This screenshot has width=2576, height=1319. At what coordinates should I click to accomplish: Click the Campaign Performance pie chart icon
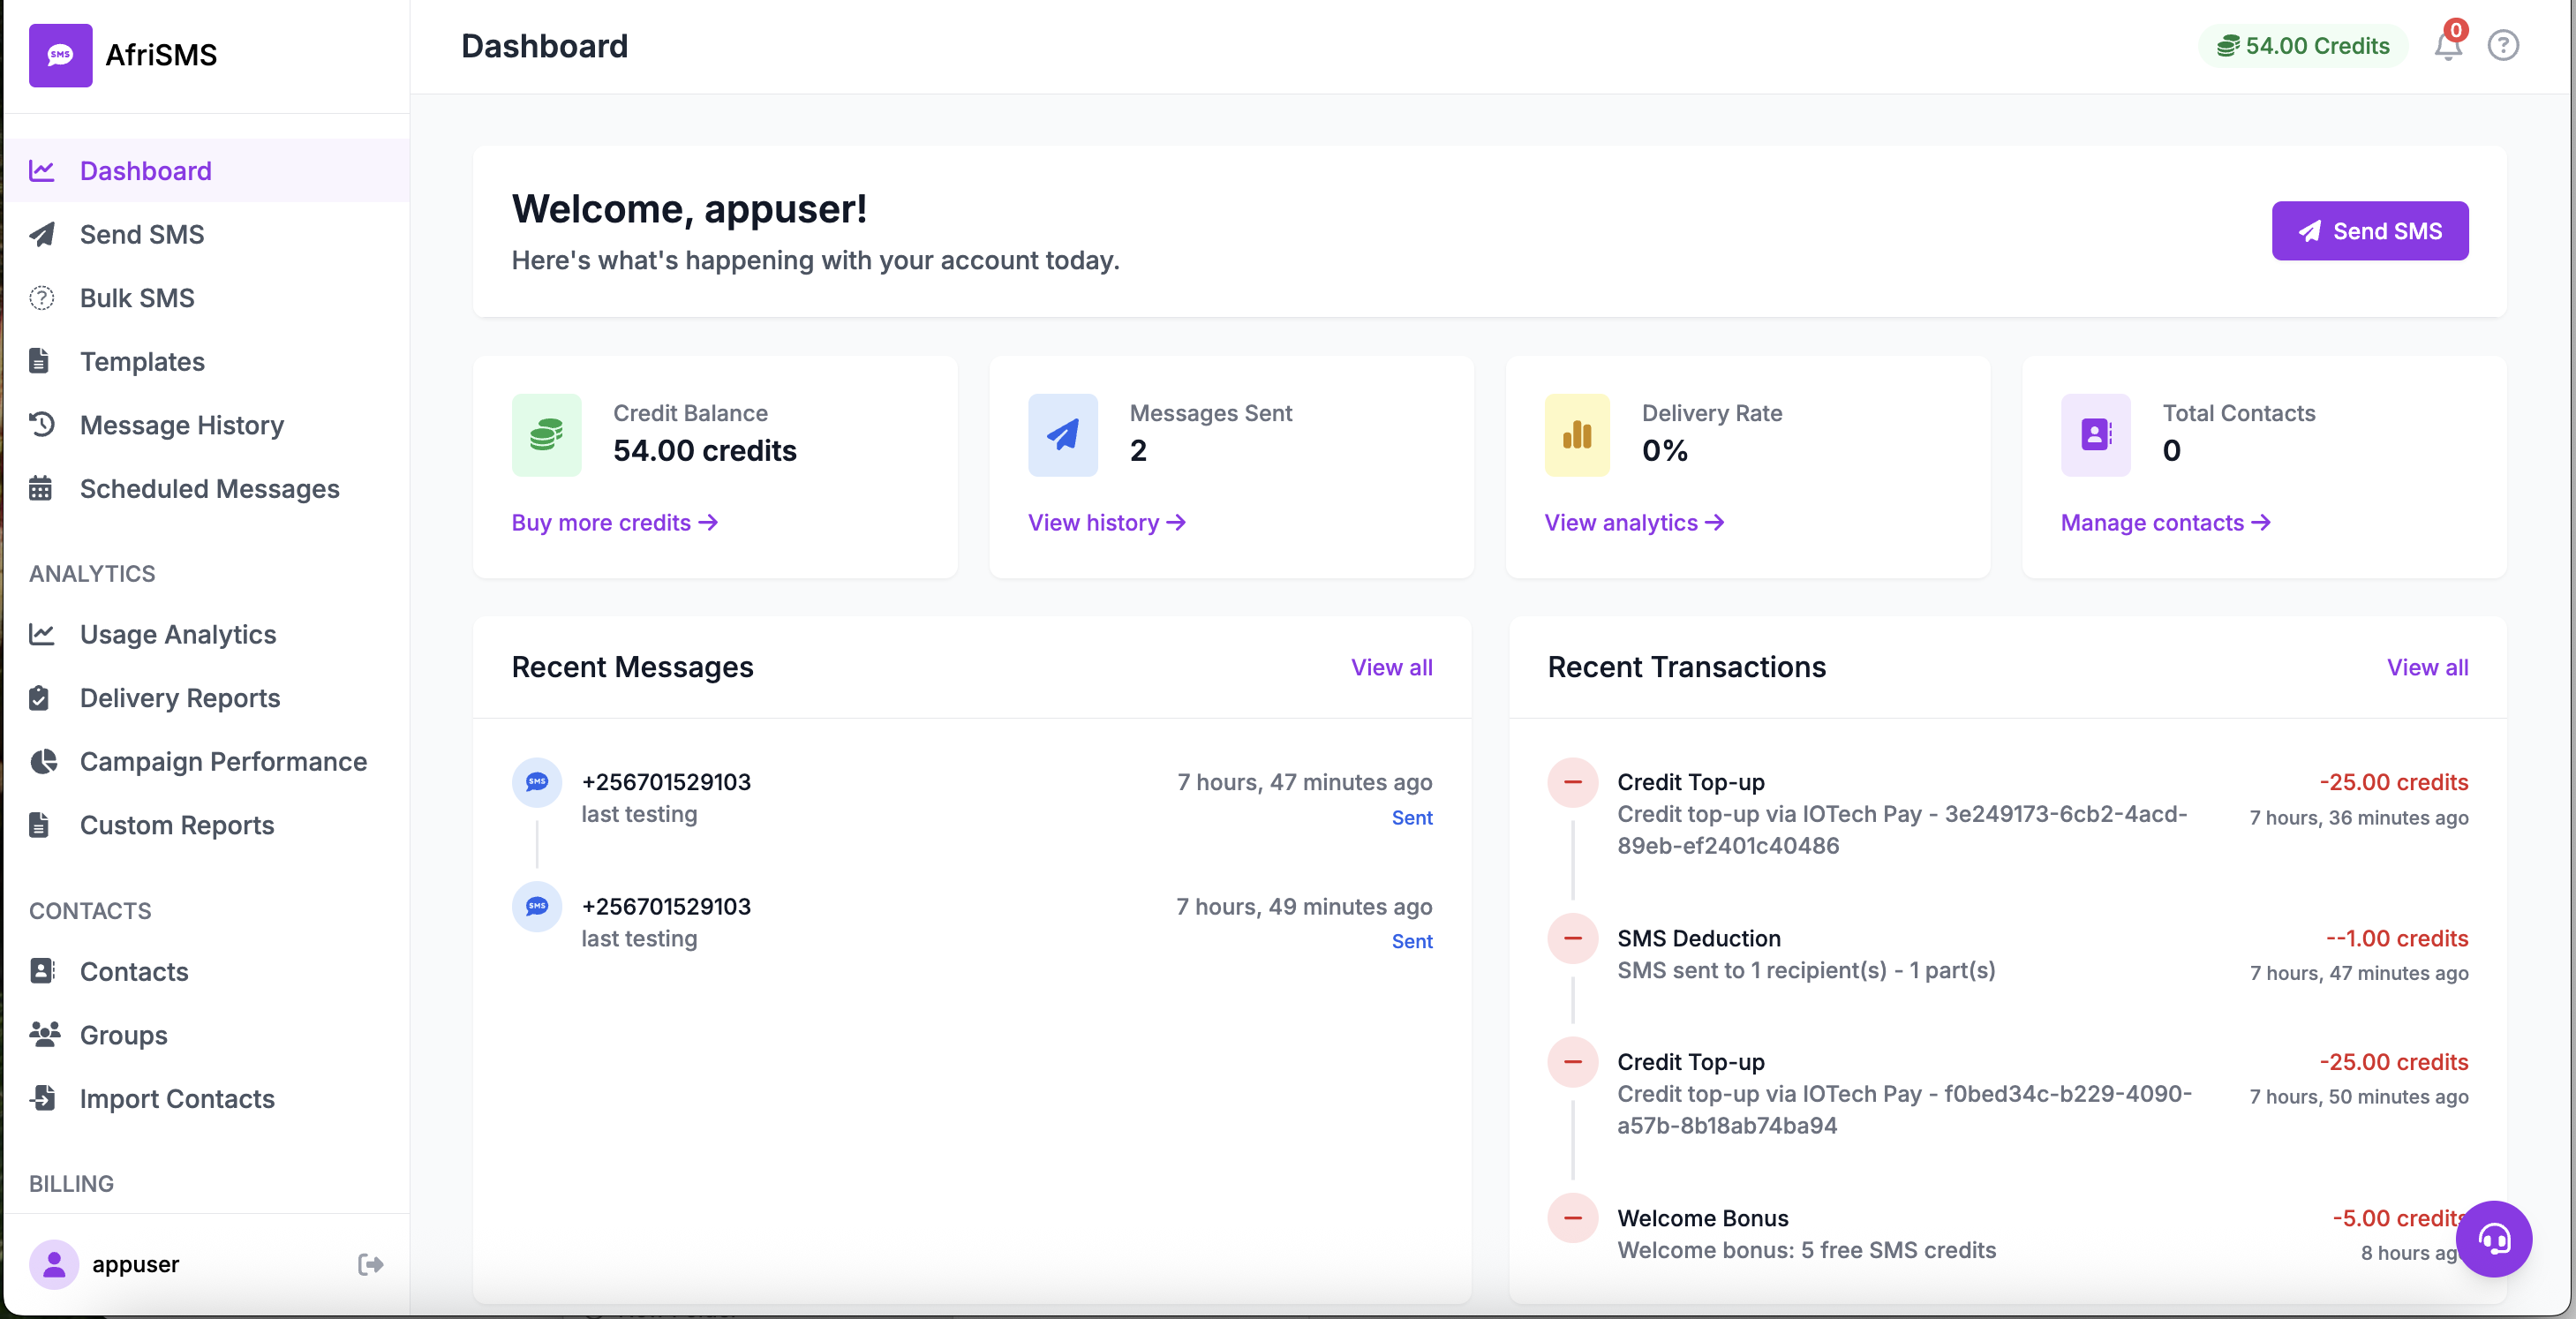click(42, 761)
